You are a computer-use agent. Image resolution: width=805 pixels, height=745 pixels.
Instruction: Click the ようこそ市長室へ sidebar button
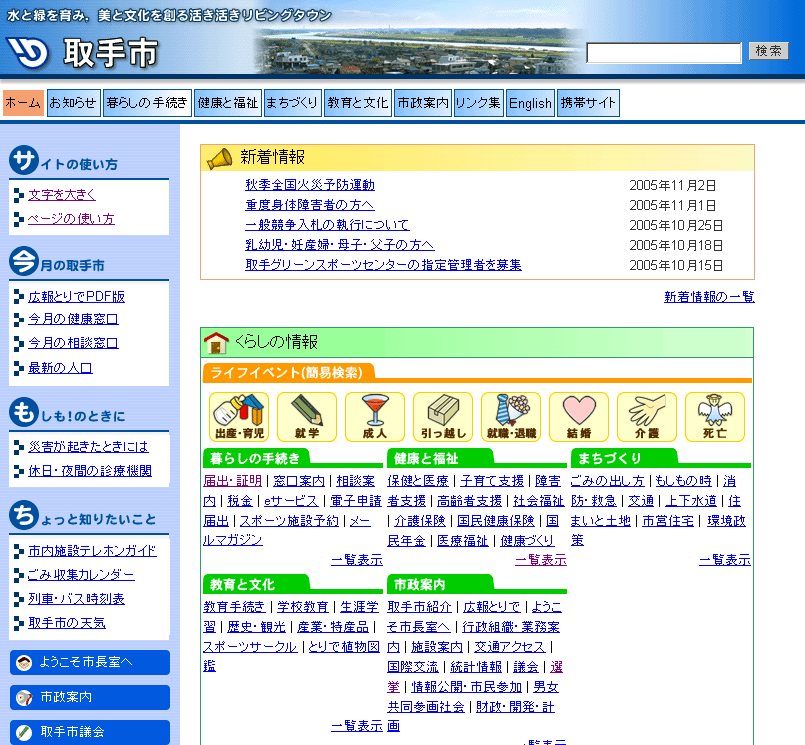(90, 662)
